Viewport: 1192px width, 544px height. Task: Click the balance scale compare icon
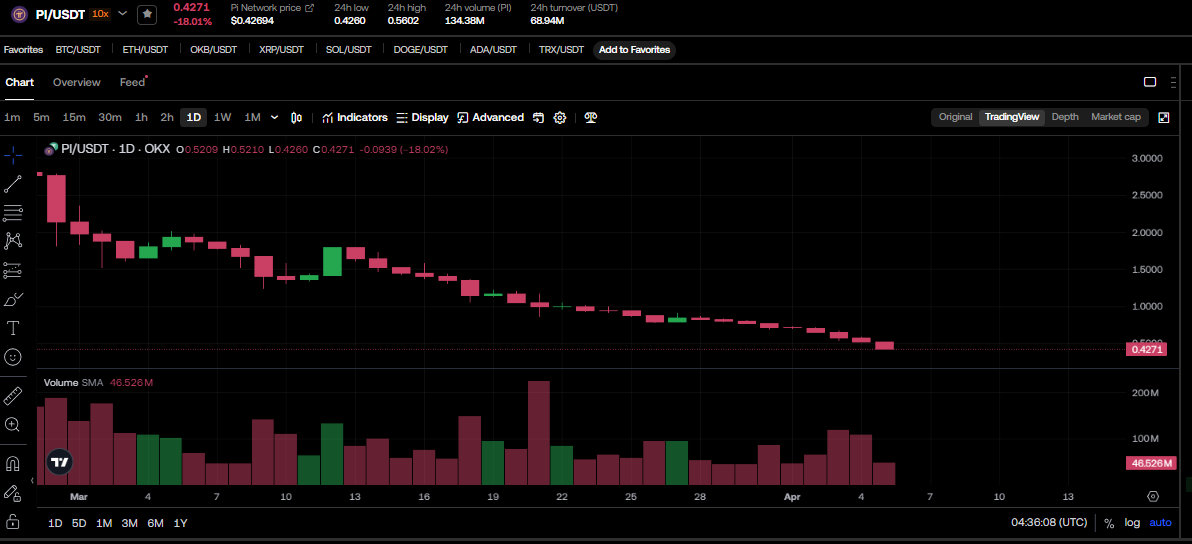click(x=591, y=118)
